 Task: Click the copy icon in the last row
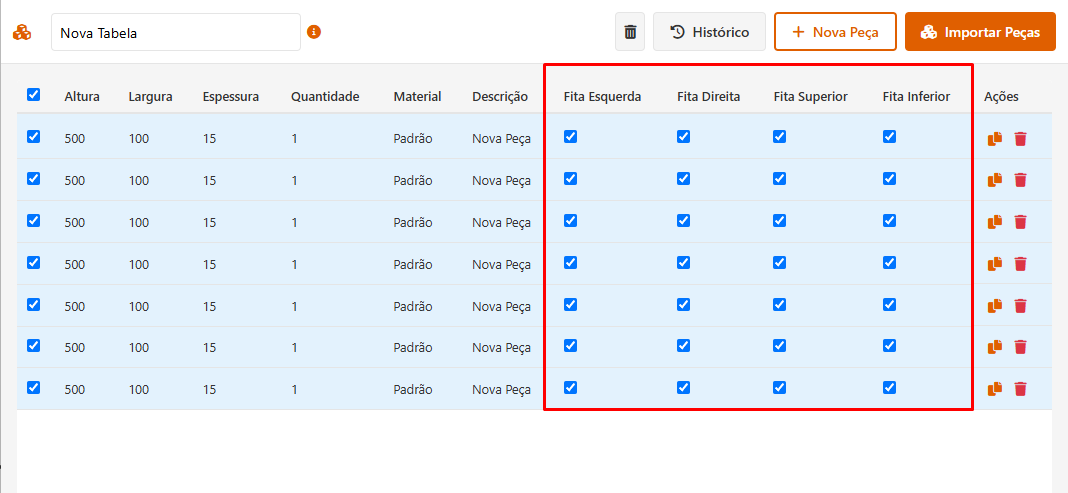click(x=995, y=389)
